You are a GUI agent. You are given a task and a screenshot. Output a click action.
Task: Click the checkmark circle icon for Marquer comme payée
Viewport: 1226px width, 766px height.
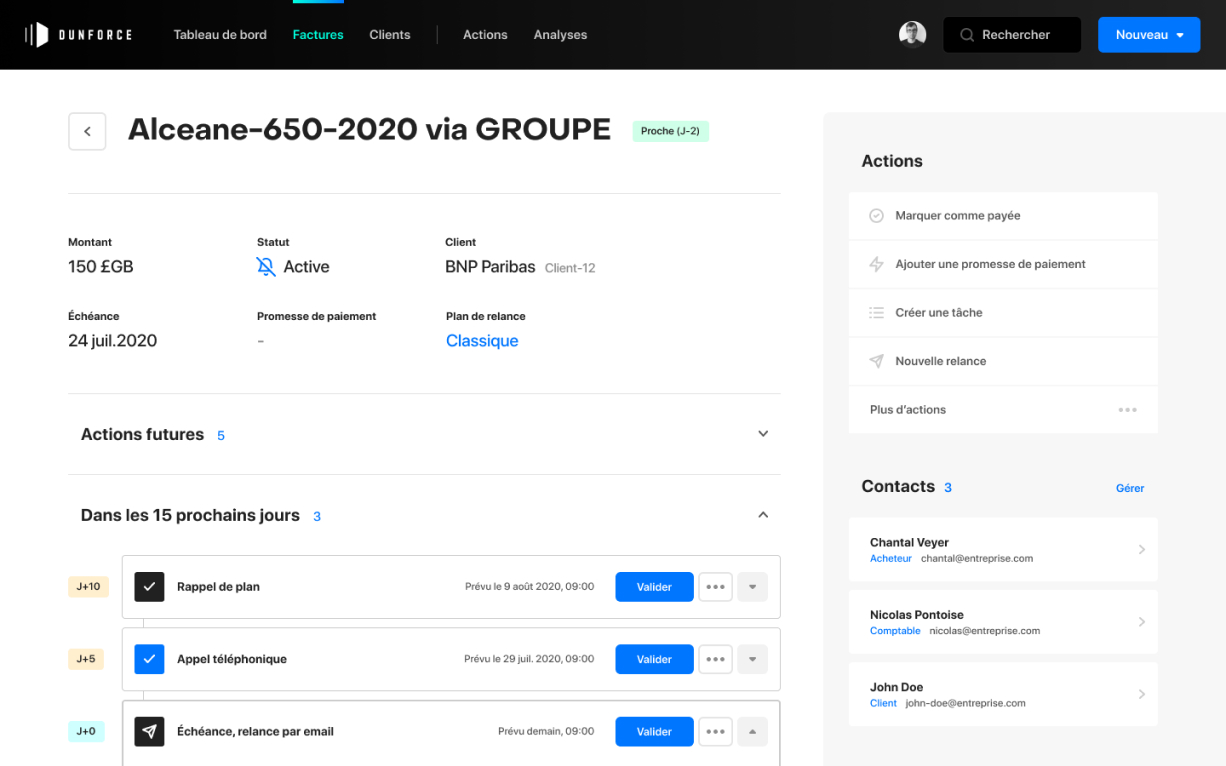point(876,216)
